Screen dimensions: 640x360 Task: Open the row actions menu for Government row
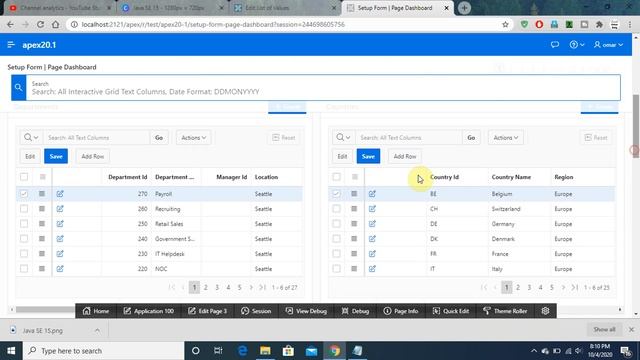[x=42, y=239]
